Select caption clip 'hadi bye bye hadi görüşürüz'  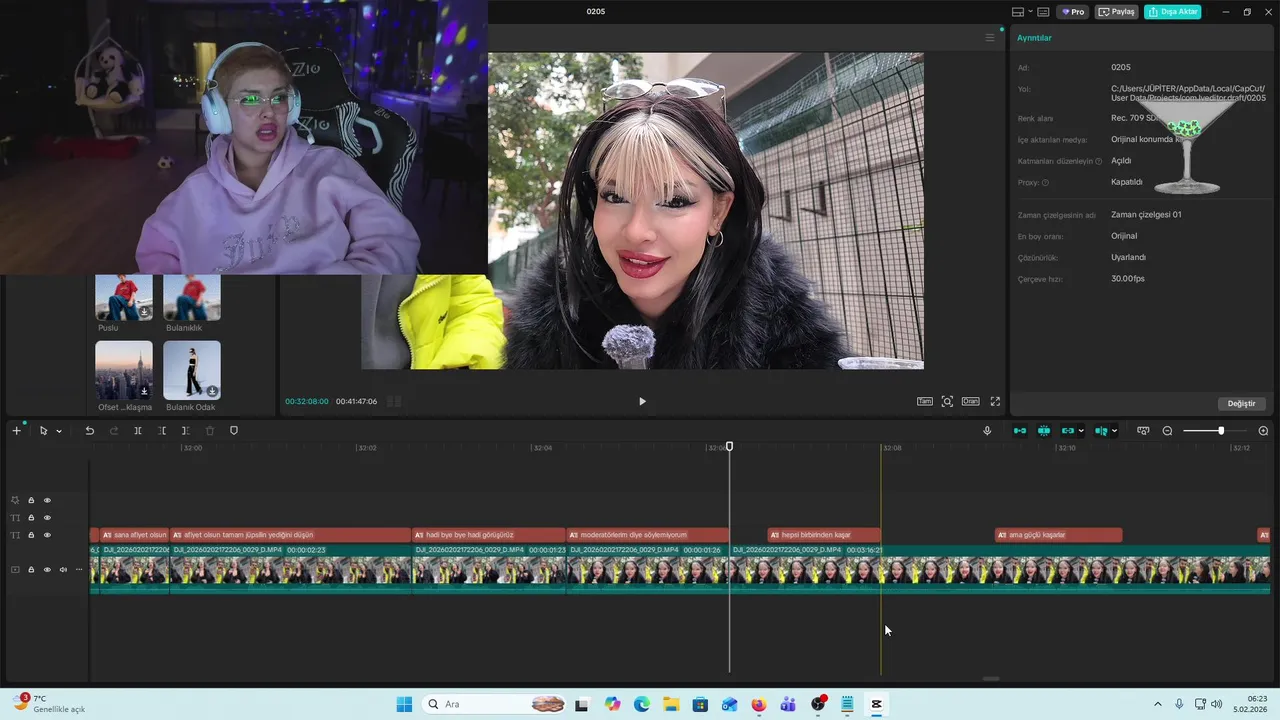489,535
